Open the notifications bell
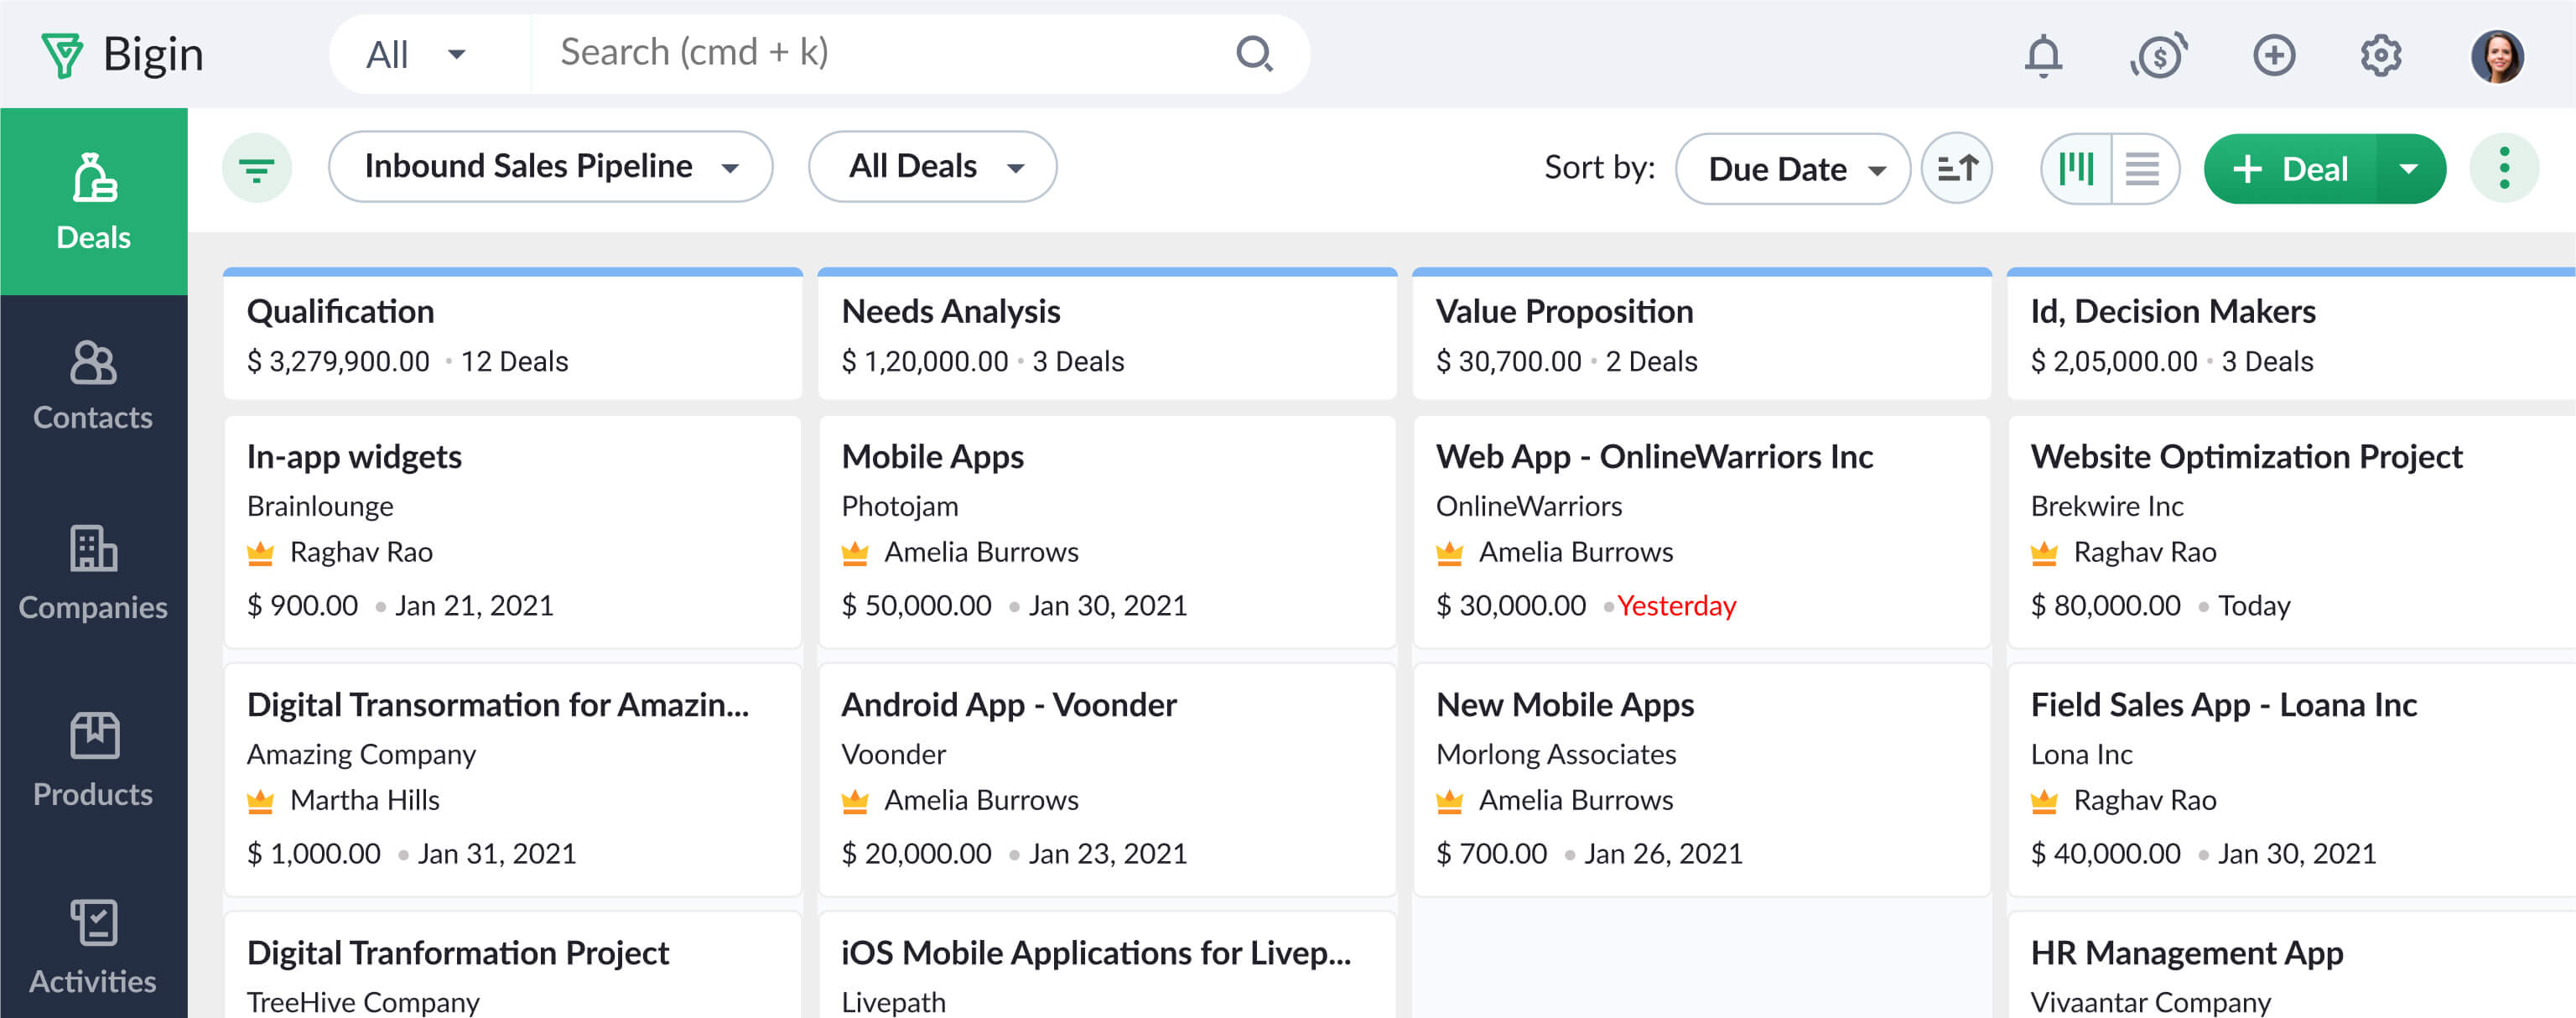The image size is (2576, 1018). (x=2043, y=55)
